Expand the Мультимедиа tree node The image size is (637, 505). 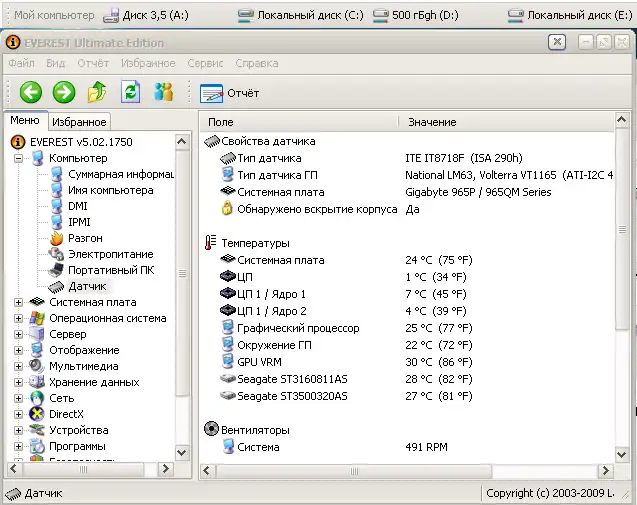coord(19,366)
